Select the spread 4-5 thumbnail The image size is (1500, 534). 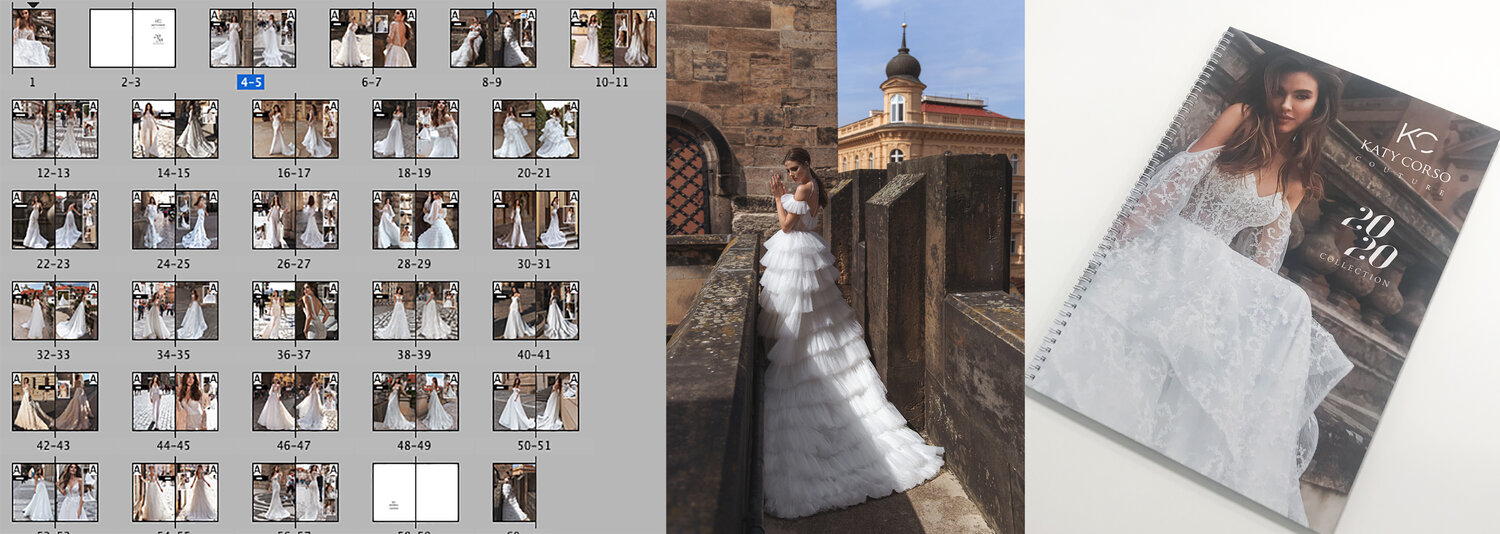[x=253, y=39]
